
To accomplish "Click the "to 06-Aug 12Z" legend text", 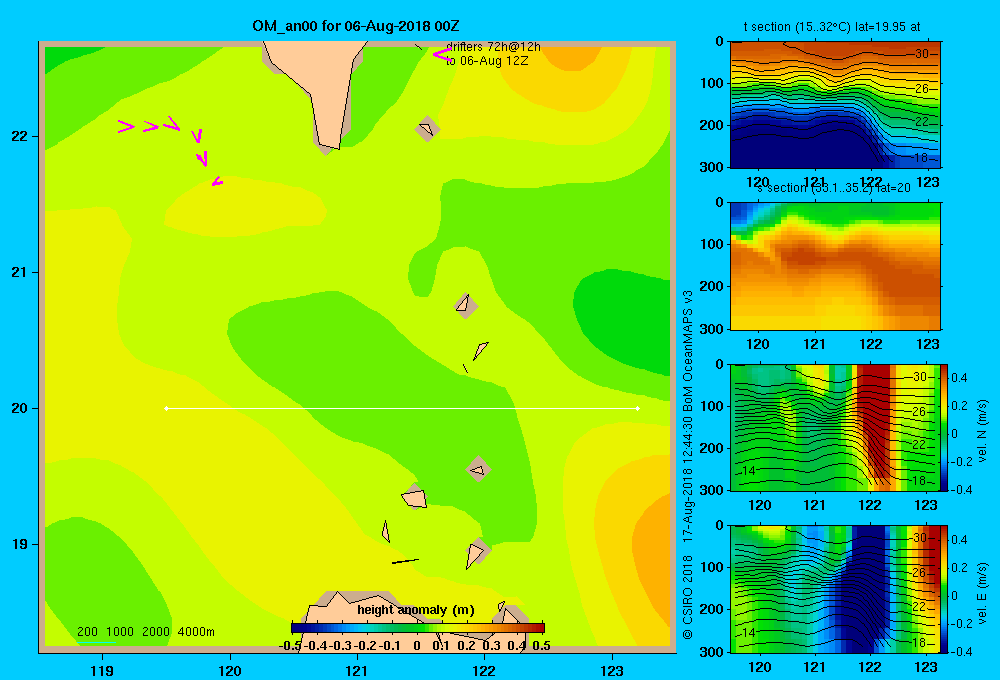I will click(x=487, y=61).
